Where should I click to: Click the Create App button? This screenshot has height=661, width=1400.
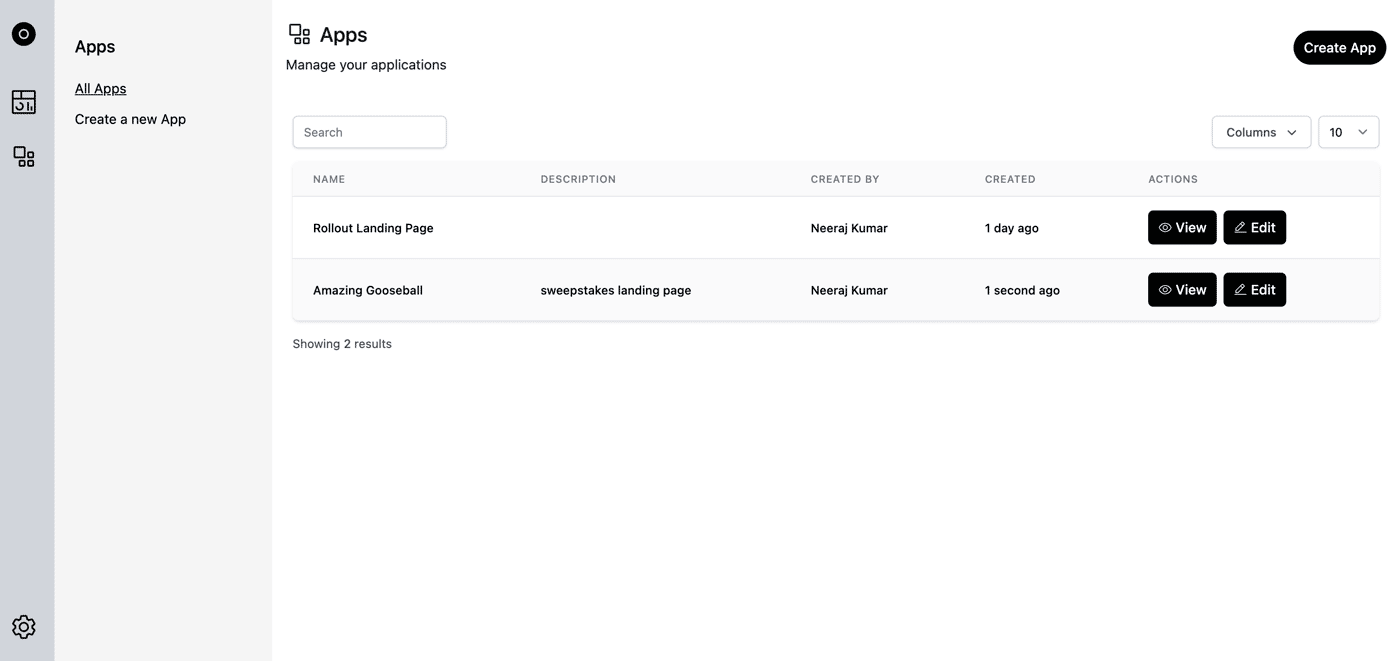tap(1340, 48)
